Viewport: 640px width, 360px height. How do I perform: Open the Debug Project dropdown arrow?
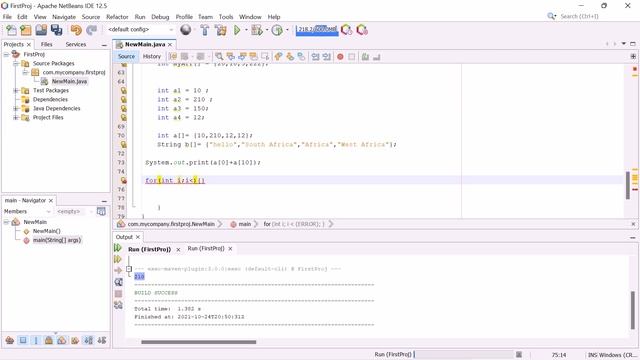click(267, 30)
